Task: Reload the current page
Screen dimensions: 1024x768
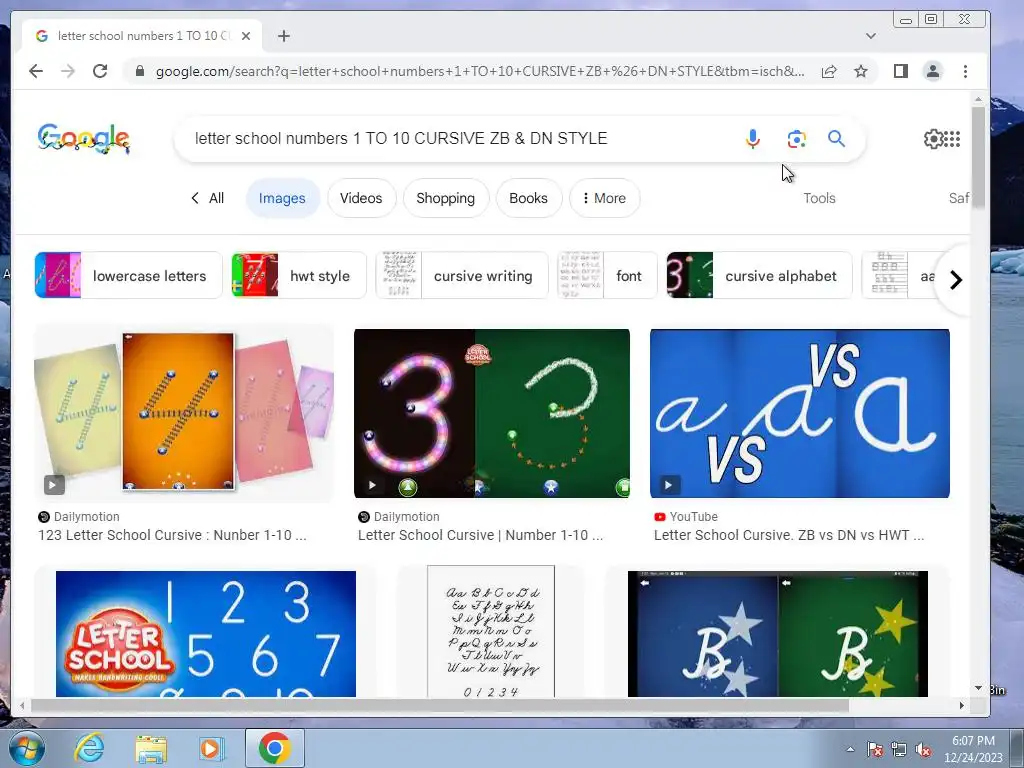Action: point(100,71)
